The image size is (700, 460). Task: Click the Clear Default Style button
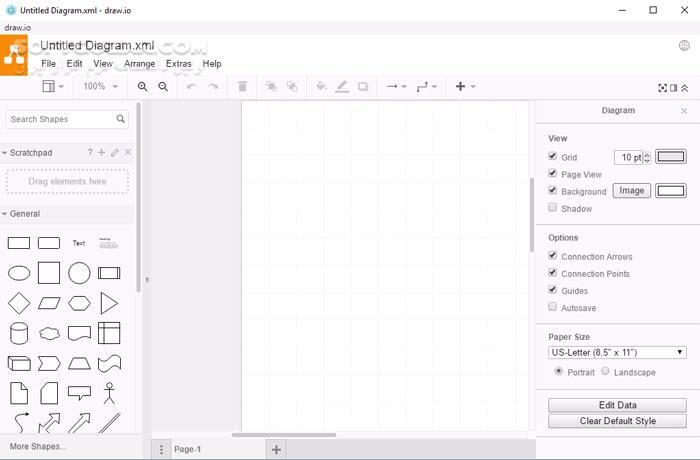click(617, 421)
